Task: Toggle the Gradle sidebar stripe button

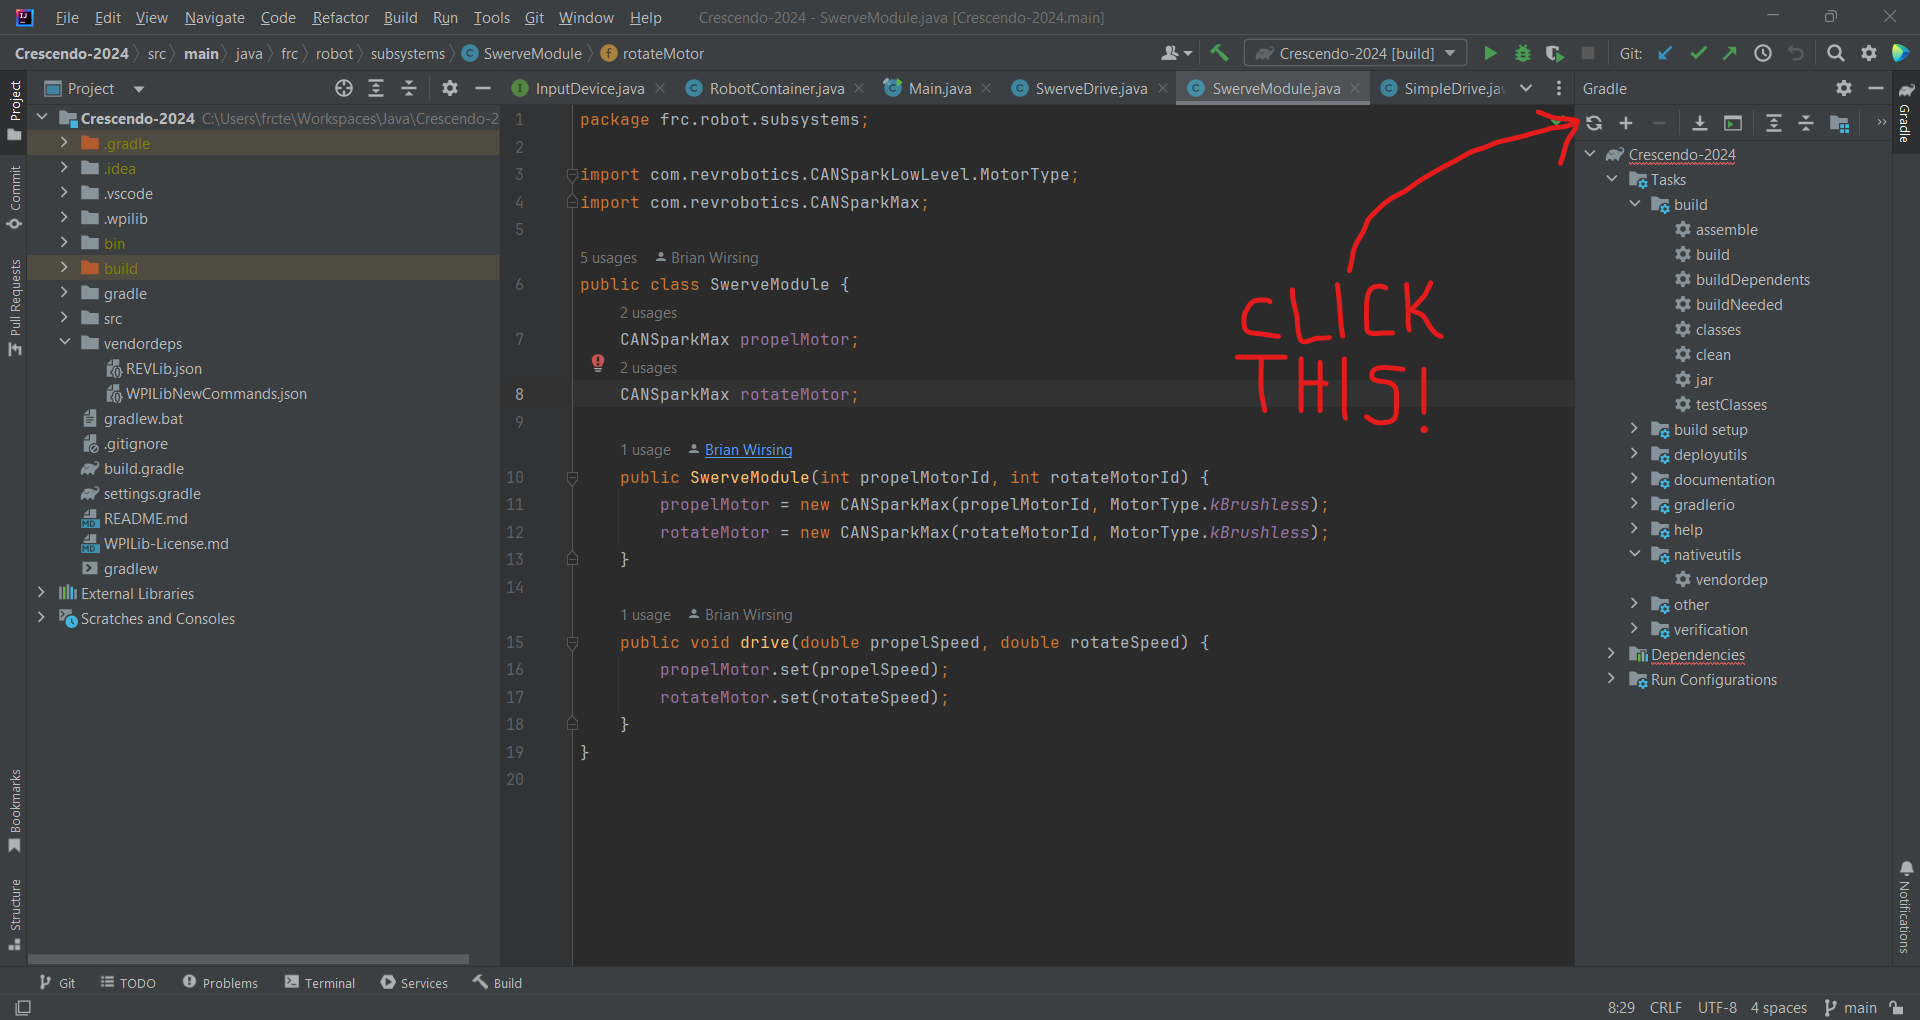Action: click(x=1906, y=113)
